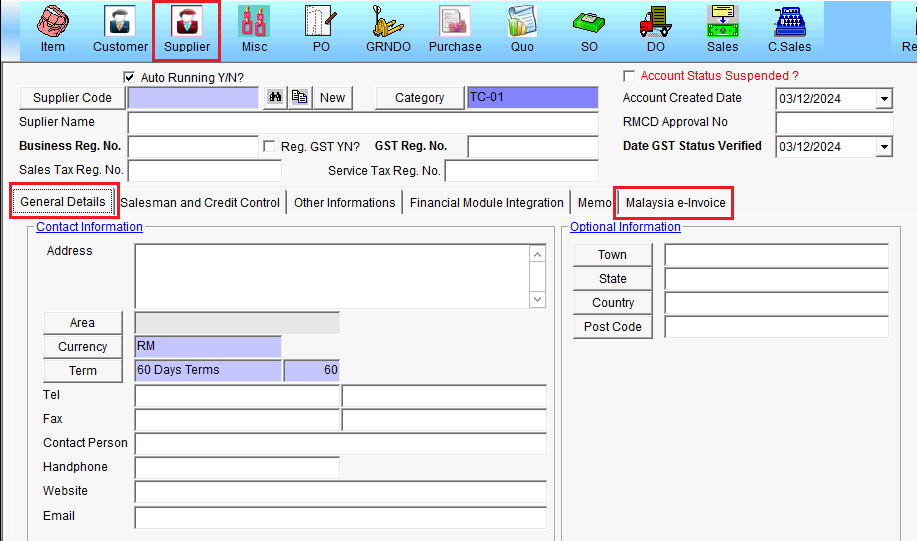Screen dimensions: 918x541
Task: Open the GRNDO forklift icon
Action: (x=387, y=28)
